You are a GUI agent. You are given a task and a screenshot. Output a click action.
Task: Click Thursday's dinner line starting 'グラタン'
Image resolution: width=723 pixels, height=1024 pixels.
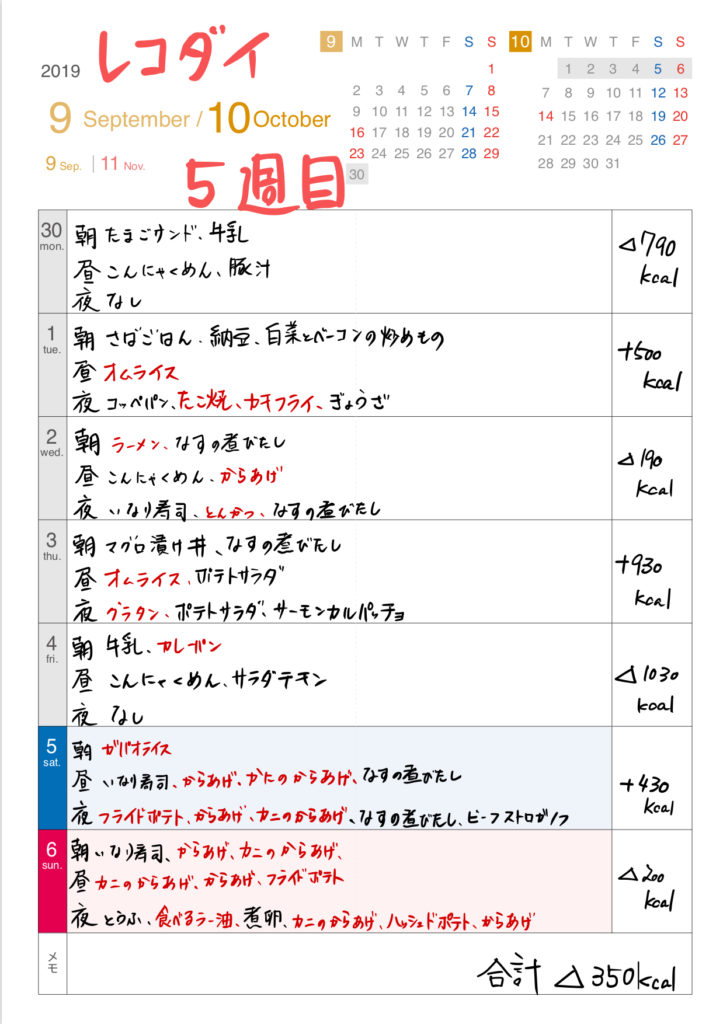255,613
